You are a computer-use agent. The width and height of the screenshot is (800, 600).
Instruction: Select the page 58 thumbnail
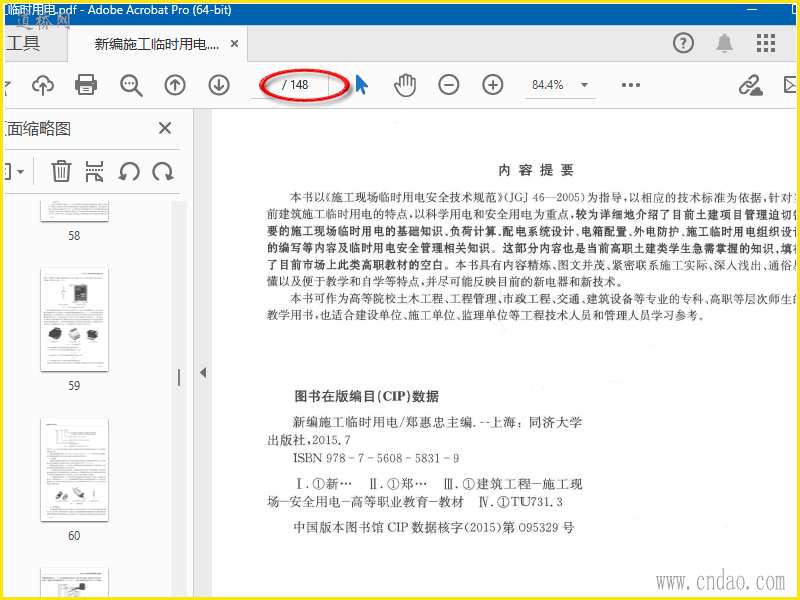tap(74, 211)
